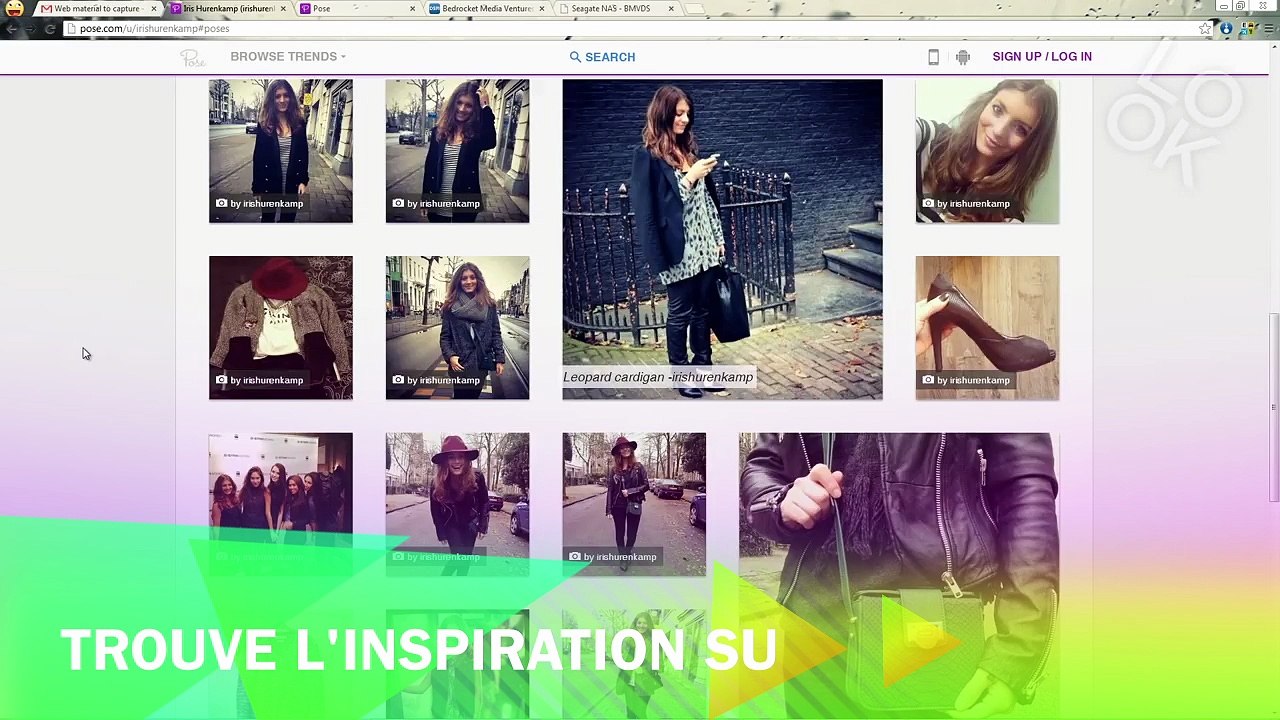Click the browser back arrow
The height and width of the screenshot is (720, 1280).
pyautogui.click(x=11, y=29)
